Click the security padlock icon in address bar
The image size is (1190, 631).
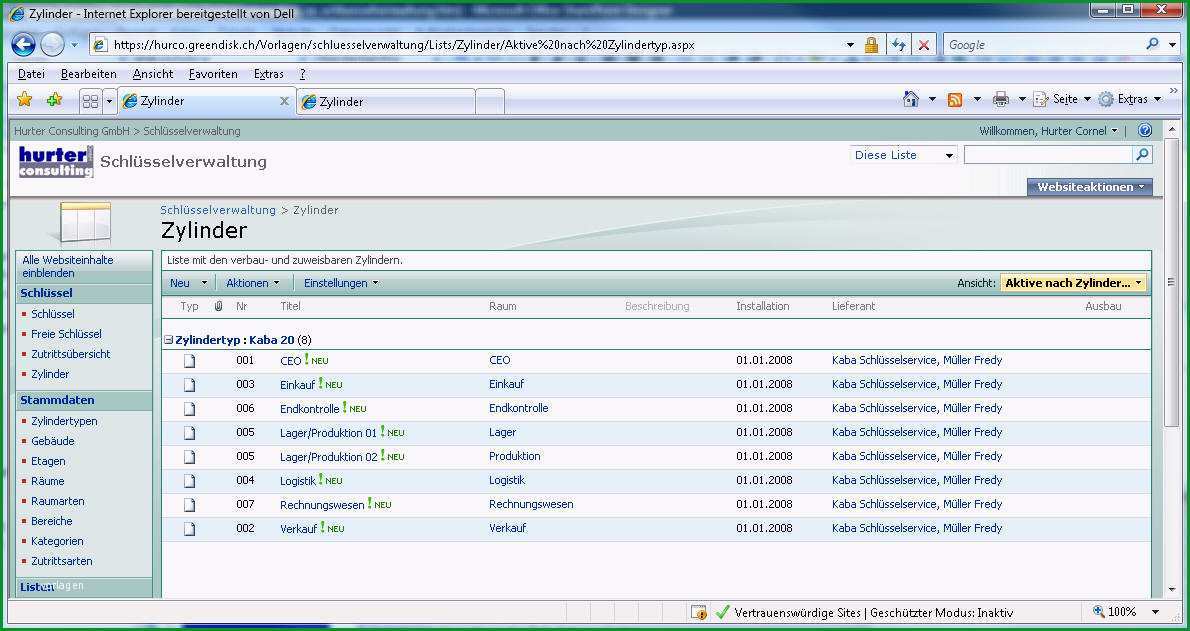point(871,45)
